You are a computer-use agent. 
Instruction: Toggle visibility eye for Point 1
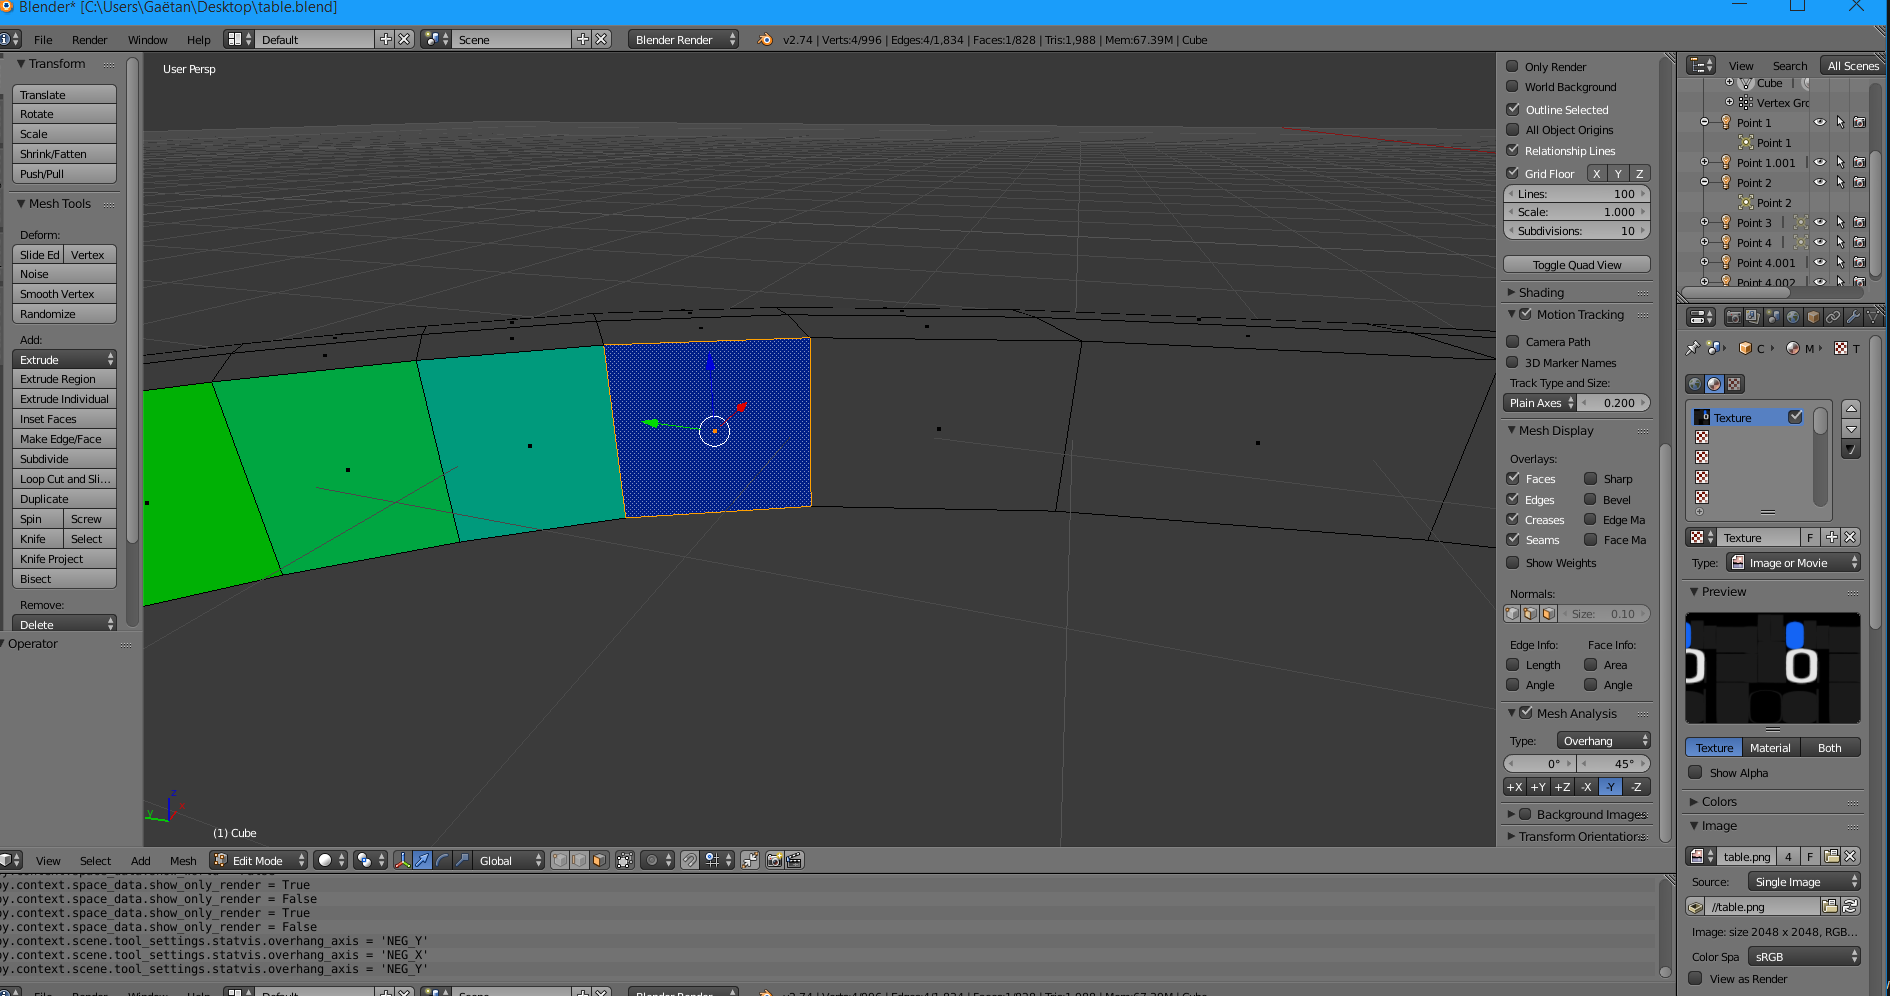1820,123
